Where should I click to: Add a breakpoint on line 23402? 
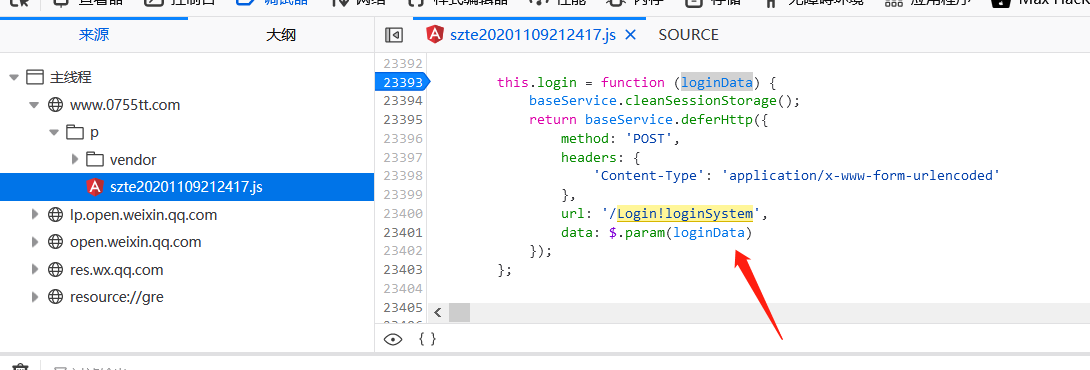tap(402, 250)
